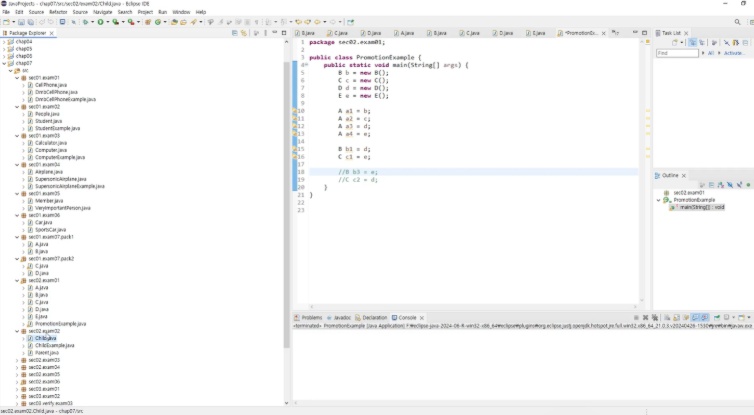Open the Refactor menu
Screen dimensions: 754x415
[58, 12]
